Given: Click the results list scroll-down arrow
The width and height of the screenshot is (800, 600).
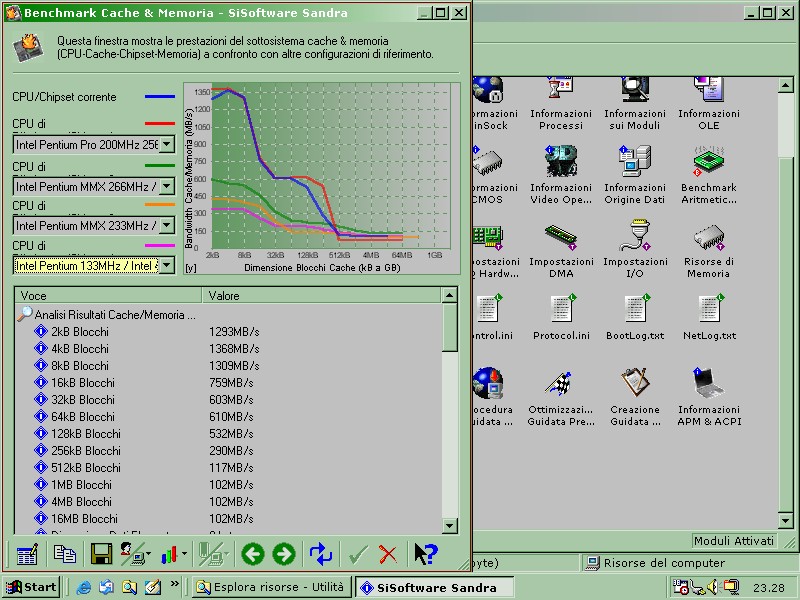Looking at the screenshot, I should coord(450,526).
